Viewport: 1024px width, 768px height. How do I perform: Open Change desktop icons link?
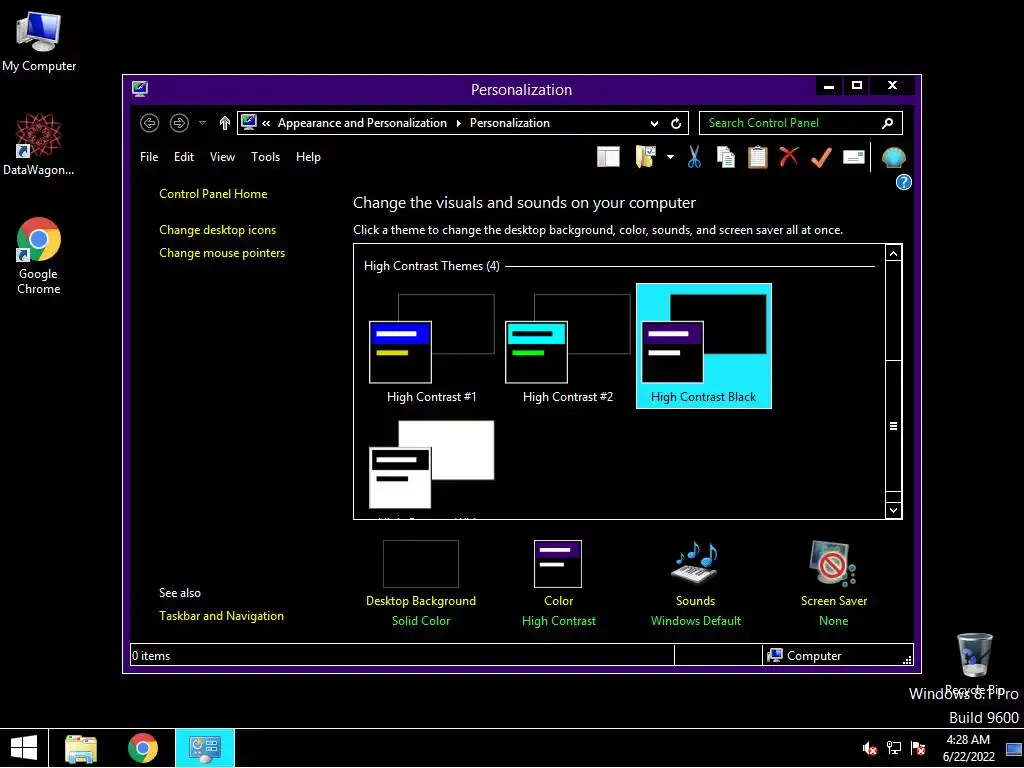tap(217, 230)
